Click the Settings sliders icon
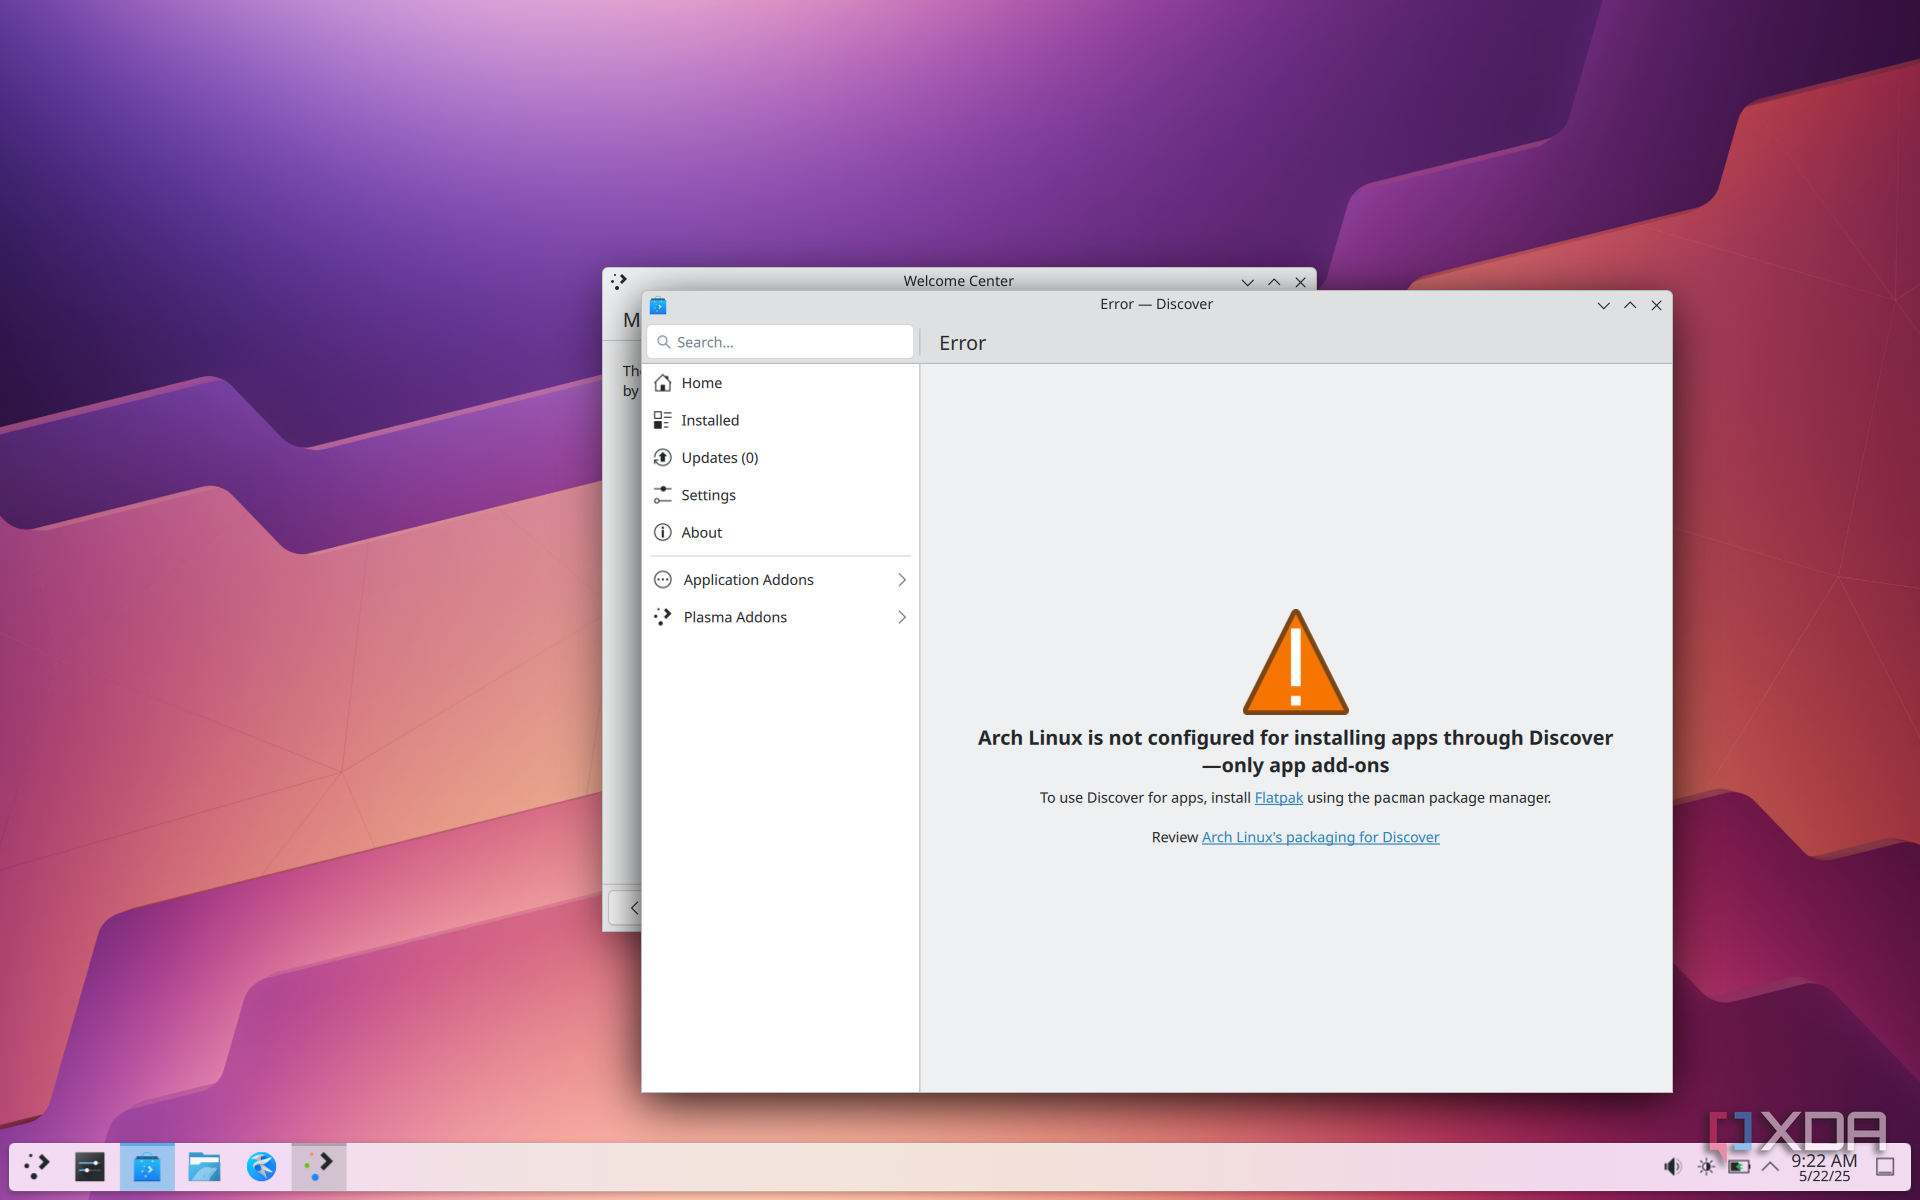 (662, 495)
